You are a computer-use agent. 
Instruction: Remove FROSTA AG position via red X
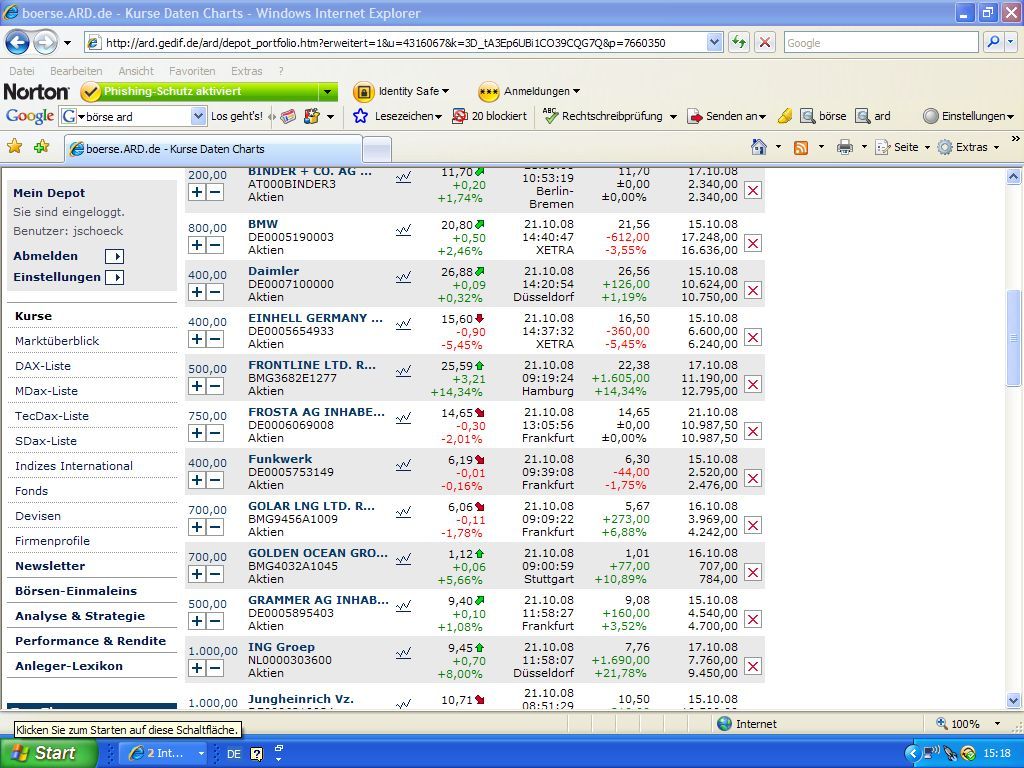coord(753,432)
